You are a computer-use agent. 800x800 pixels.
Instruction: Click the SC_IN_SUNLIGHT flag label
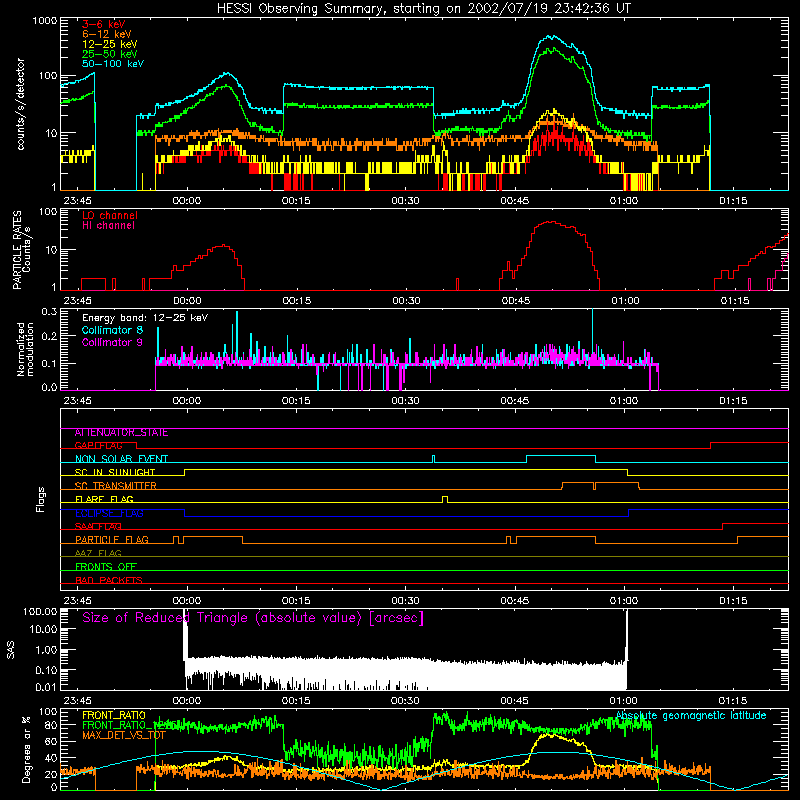click(115, 472)
